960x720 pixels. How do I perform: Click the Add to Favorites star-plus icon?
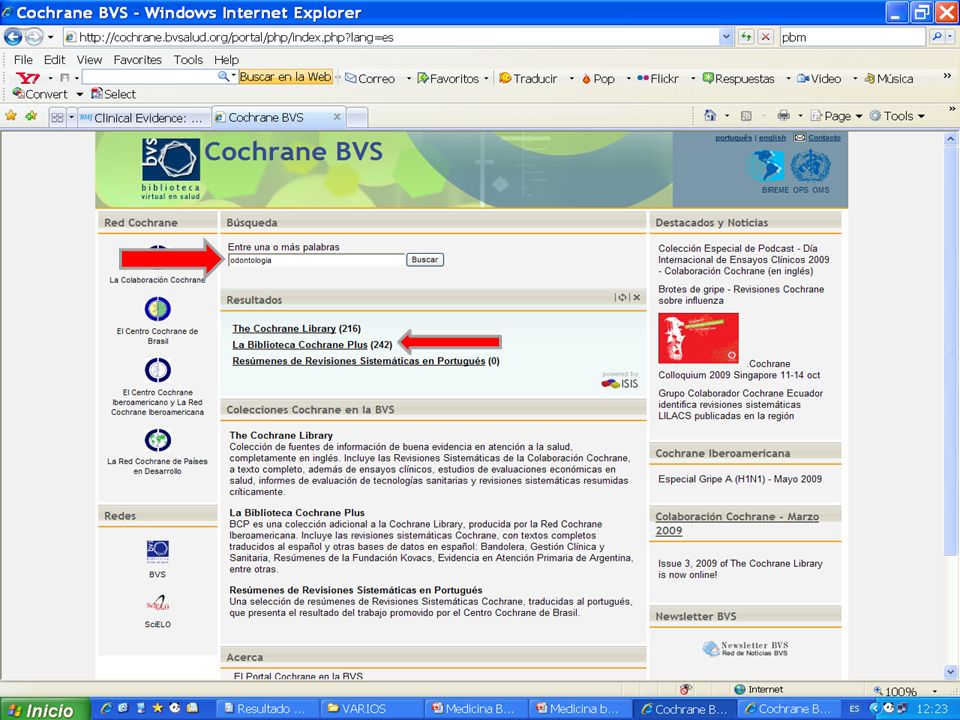(31, 116)
